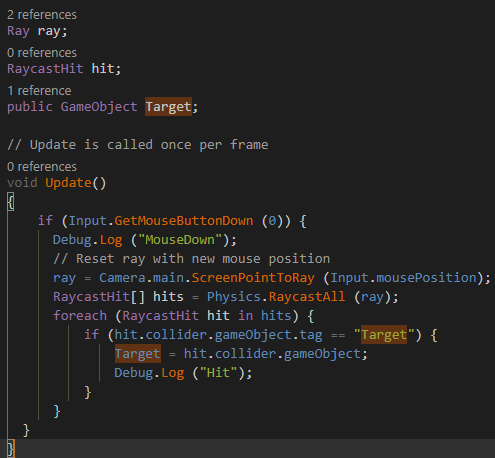Click the "Hit" string literal

[218, 373]
